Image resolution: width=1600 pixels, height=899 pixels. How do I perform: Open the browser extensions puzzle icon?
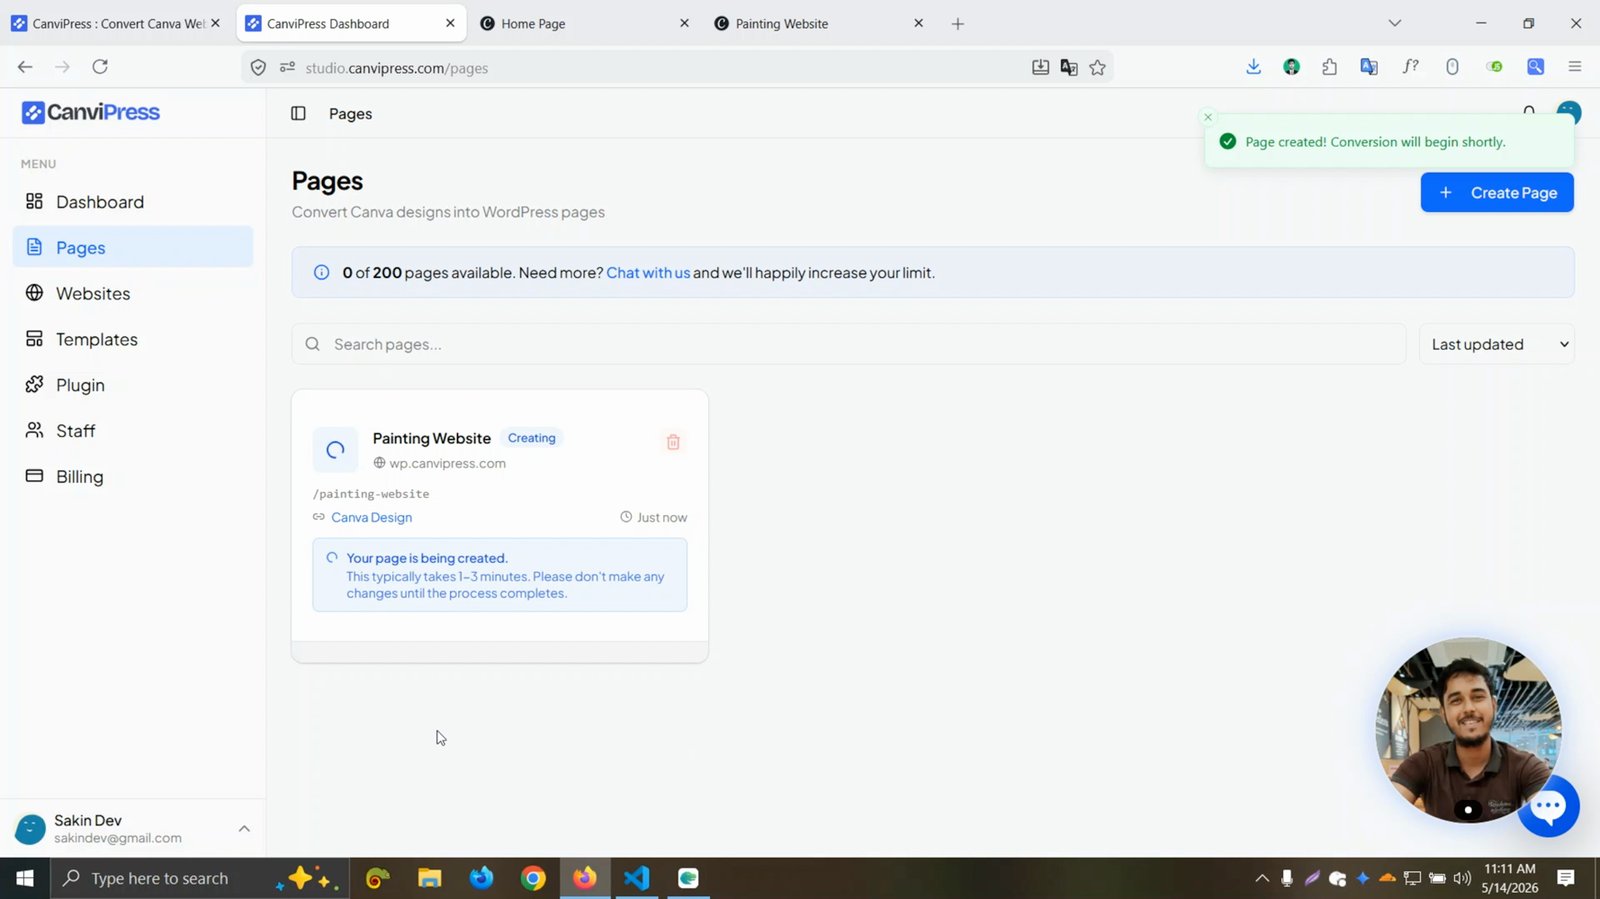1329,67
